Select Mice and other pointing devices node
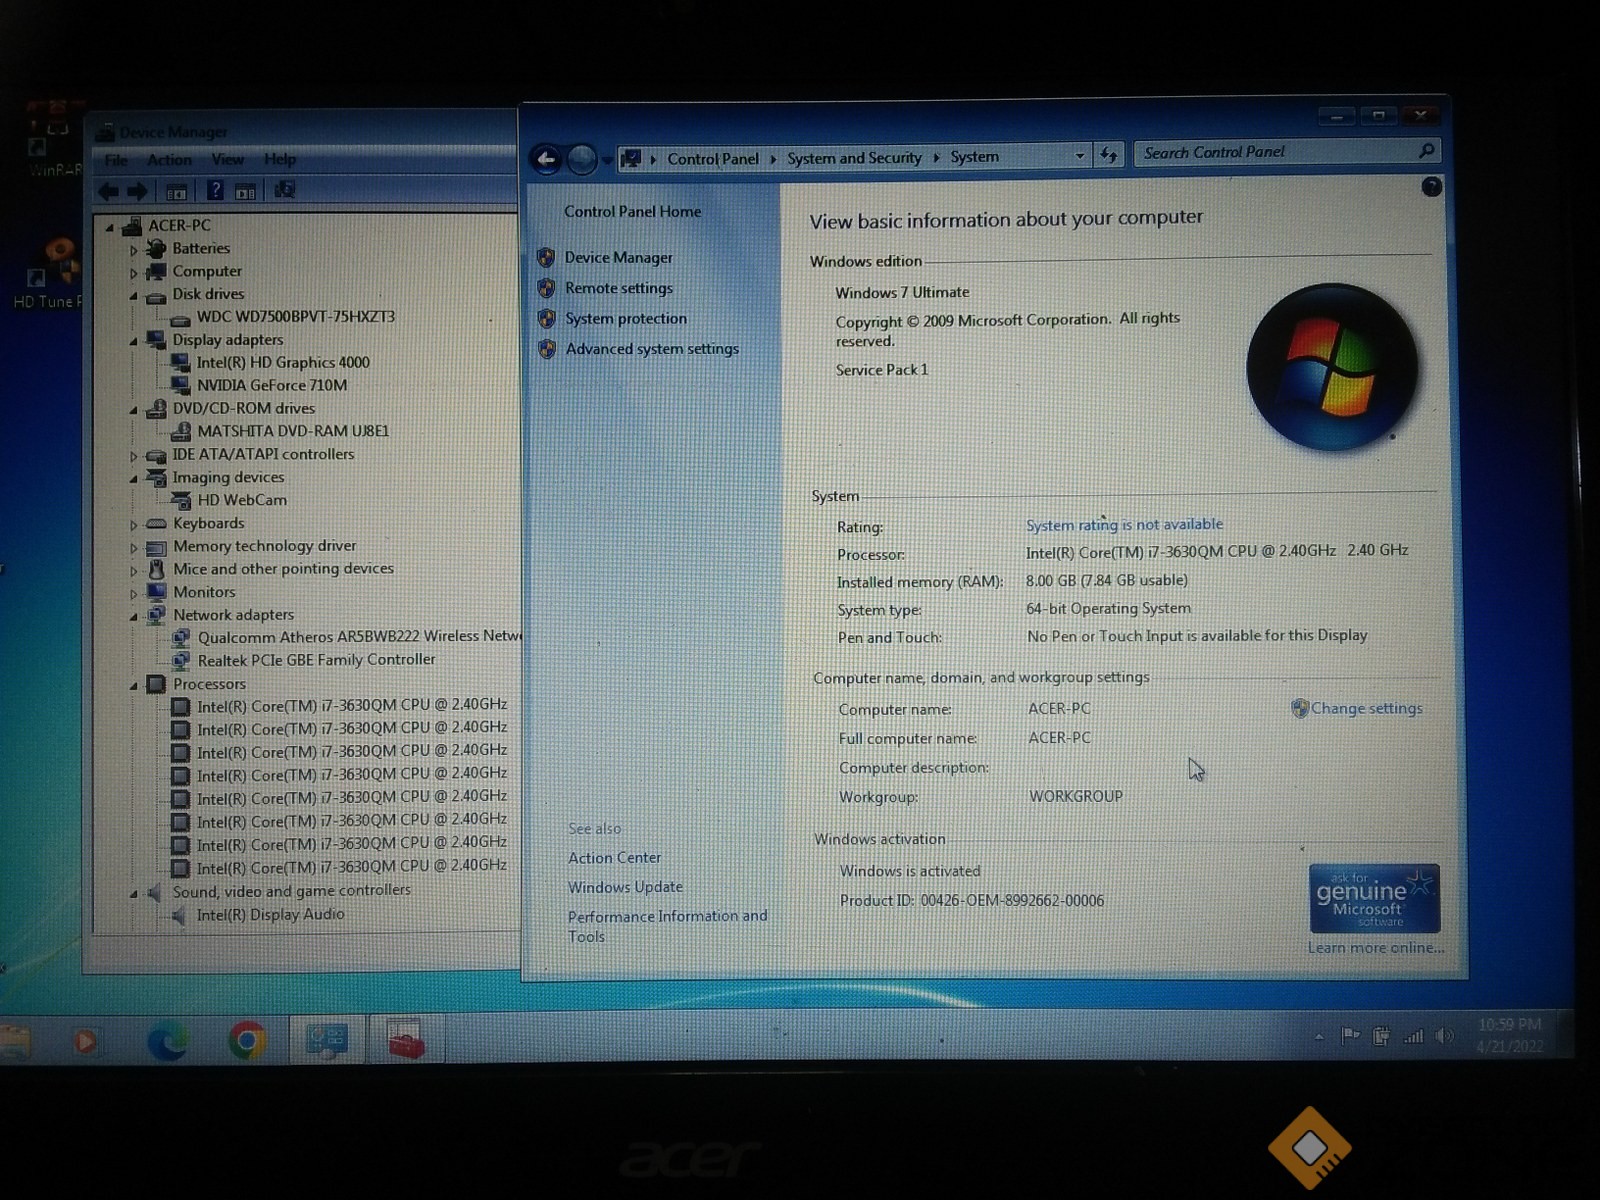 coord(283,569)
